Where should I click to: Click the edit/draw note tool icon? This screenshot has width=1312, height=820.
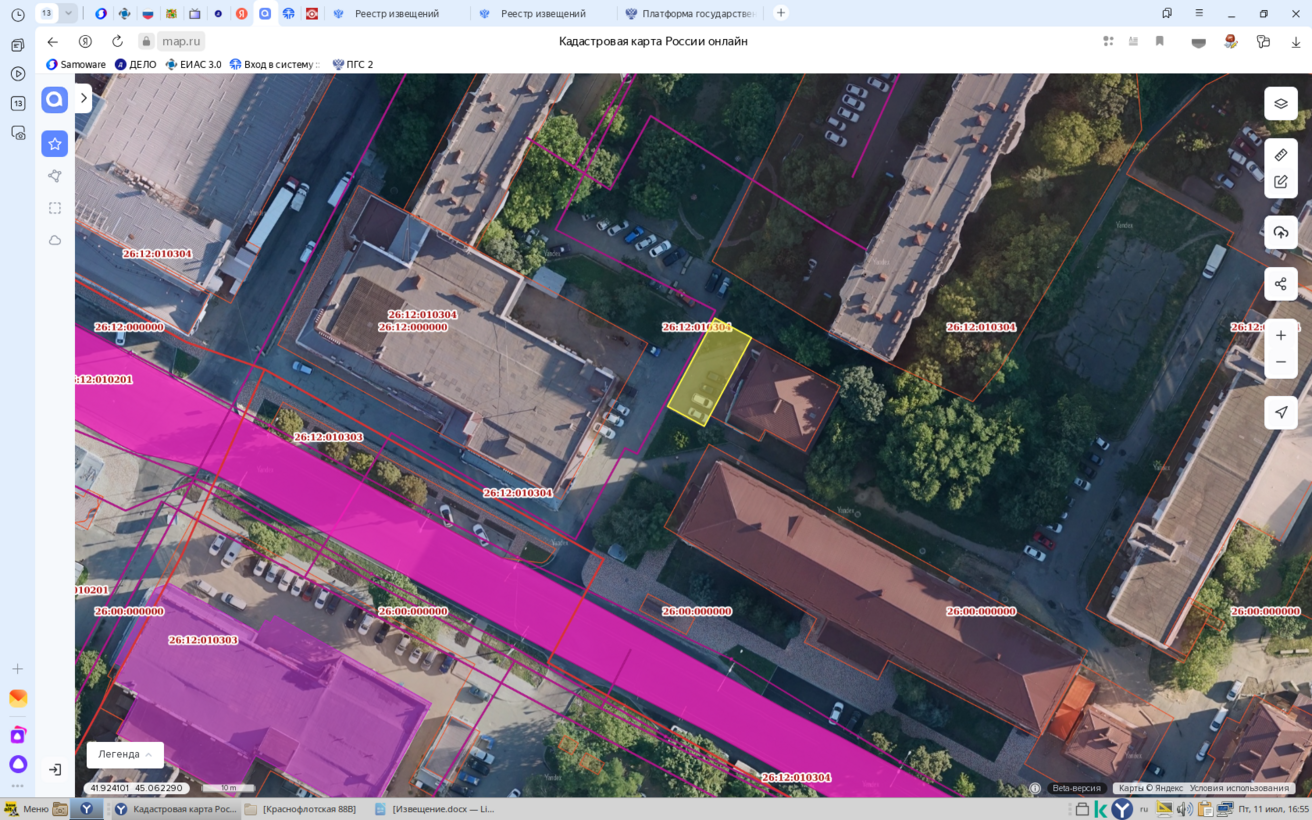click(1280, 182)
